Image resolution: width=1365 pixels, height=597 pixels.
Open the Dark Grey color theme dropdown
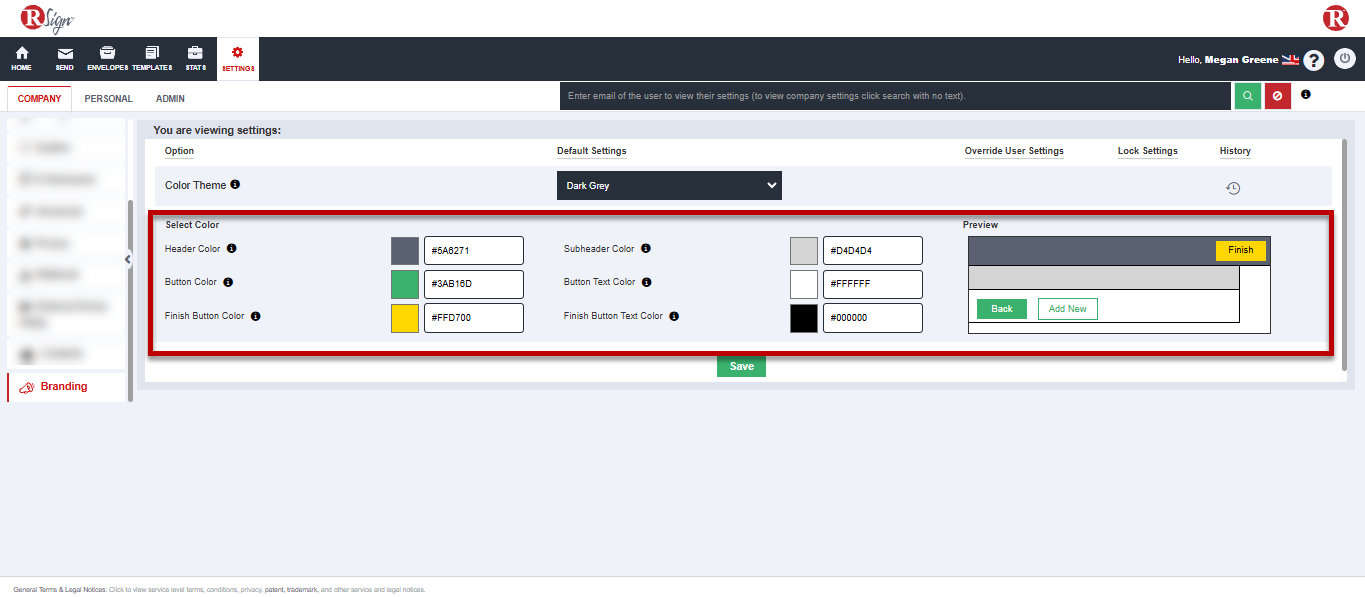tap(669, 185)
